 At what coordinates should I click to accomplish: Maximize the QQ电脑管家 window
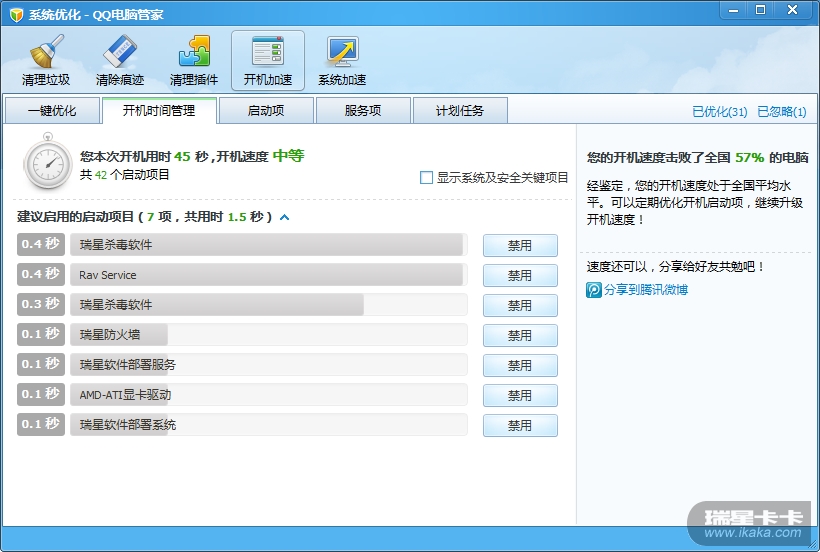(761, 10)
